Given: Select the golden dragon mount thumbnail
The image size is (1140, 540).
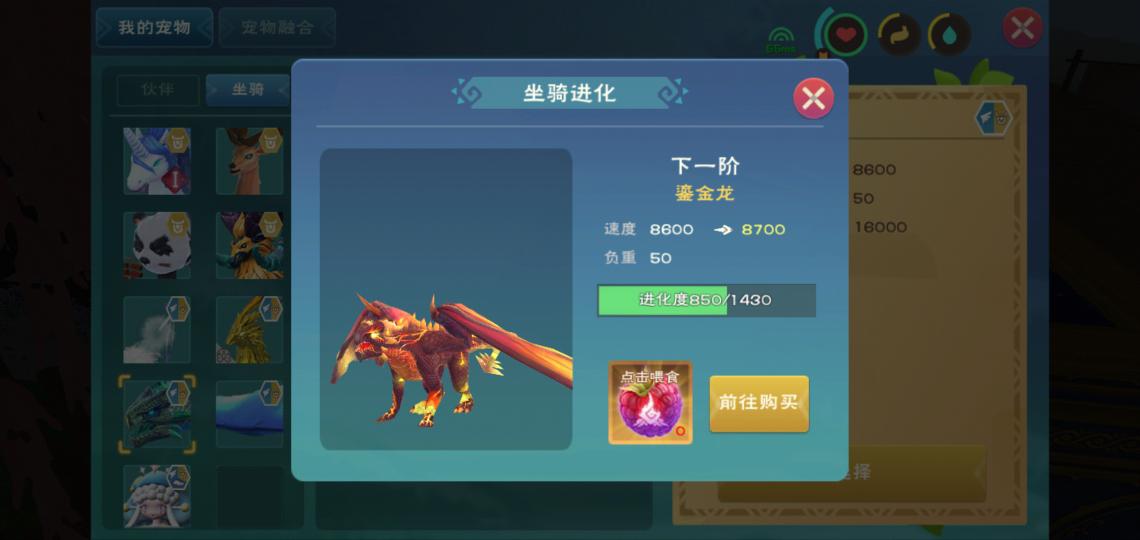Looking at the screenshot, I should pyautogui.click(x=249, y=330).
